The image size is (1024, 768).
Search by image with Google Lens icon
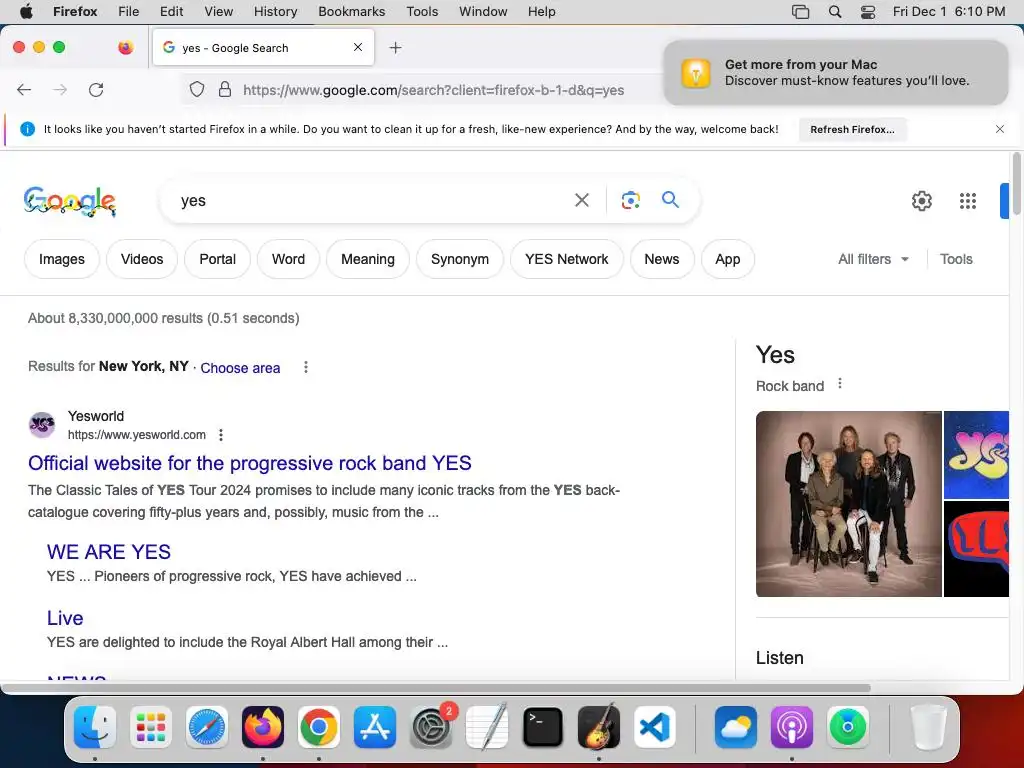click(x=630, y=200)
